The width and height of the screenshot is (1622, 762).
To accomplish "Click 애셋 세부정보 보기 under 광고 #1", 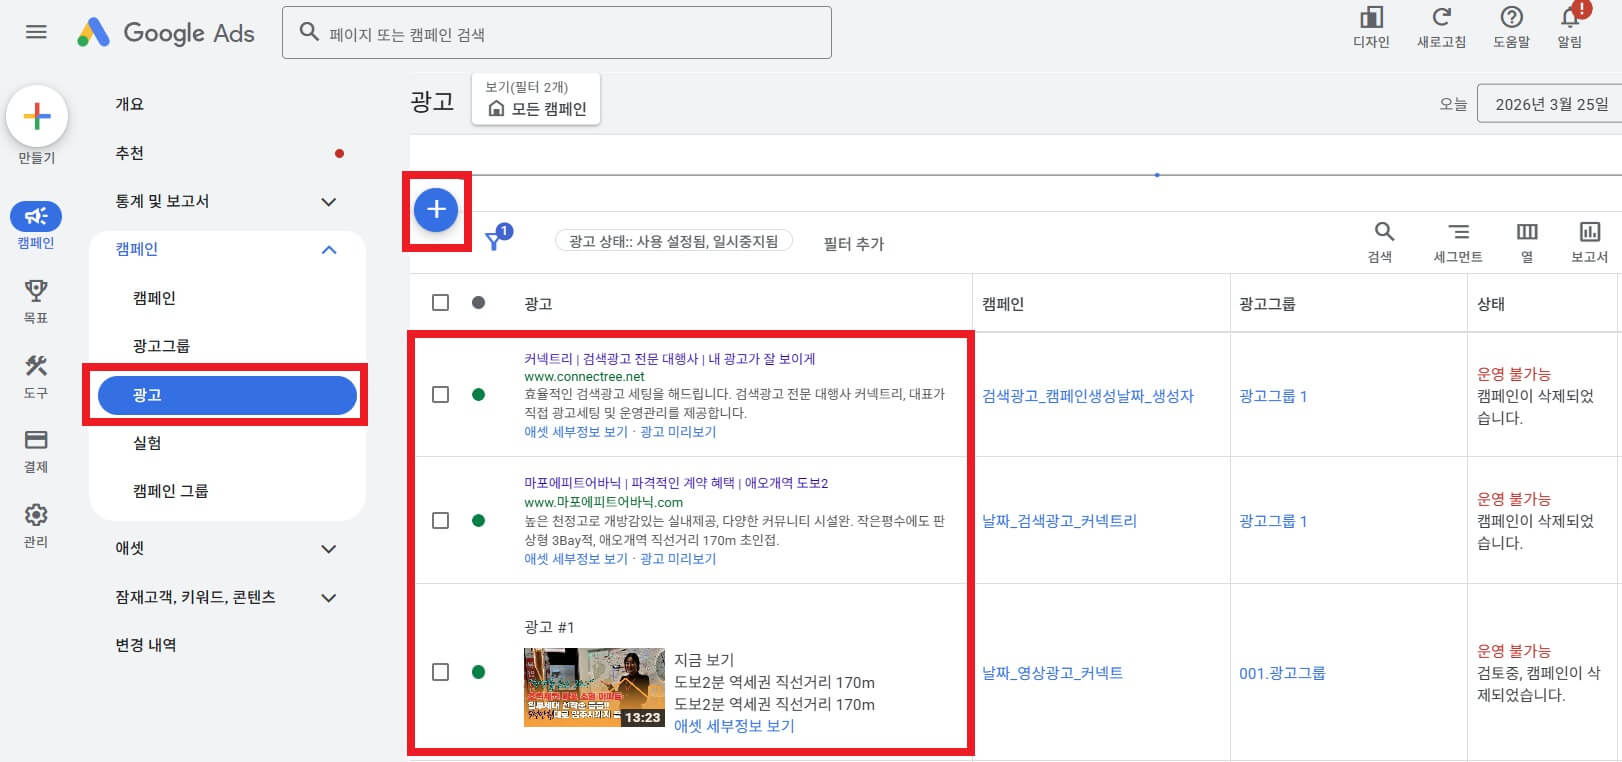I will point(734,726).
